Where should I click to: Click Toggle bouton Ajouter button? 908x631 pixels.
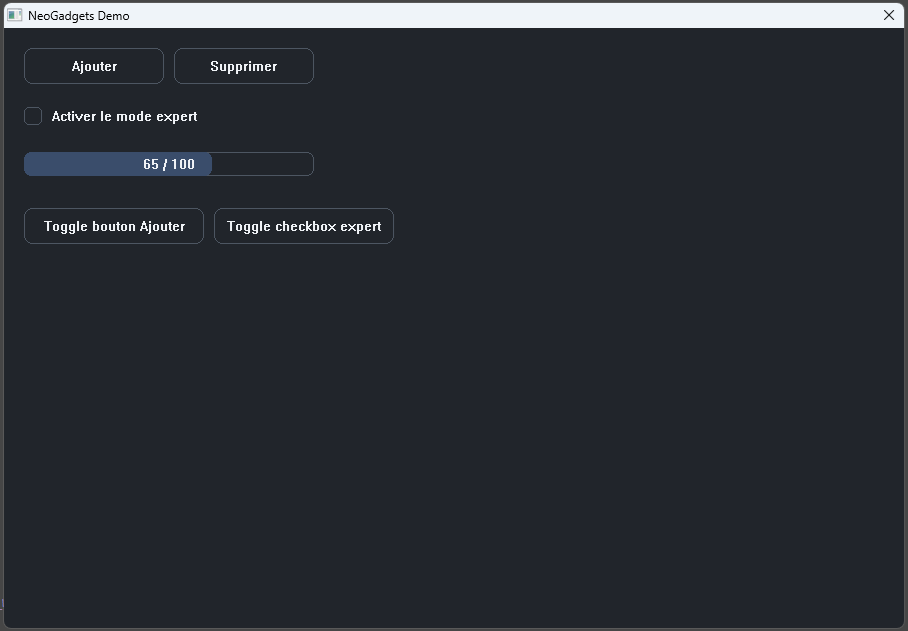pos(114,226)
